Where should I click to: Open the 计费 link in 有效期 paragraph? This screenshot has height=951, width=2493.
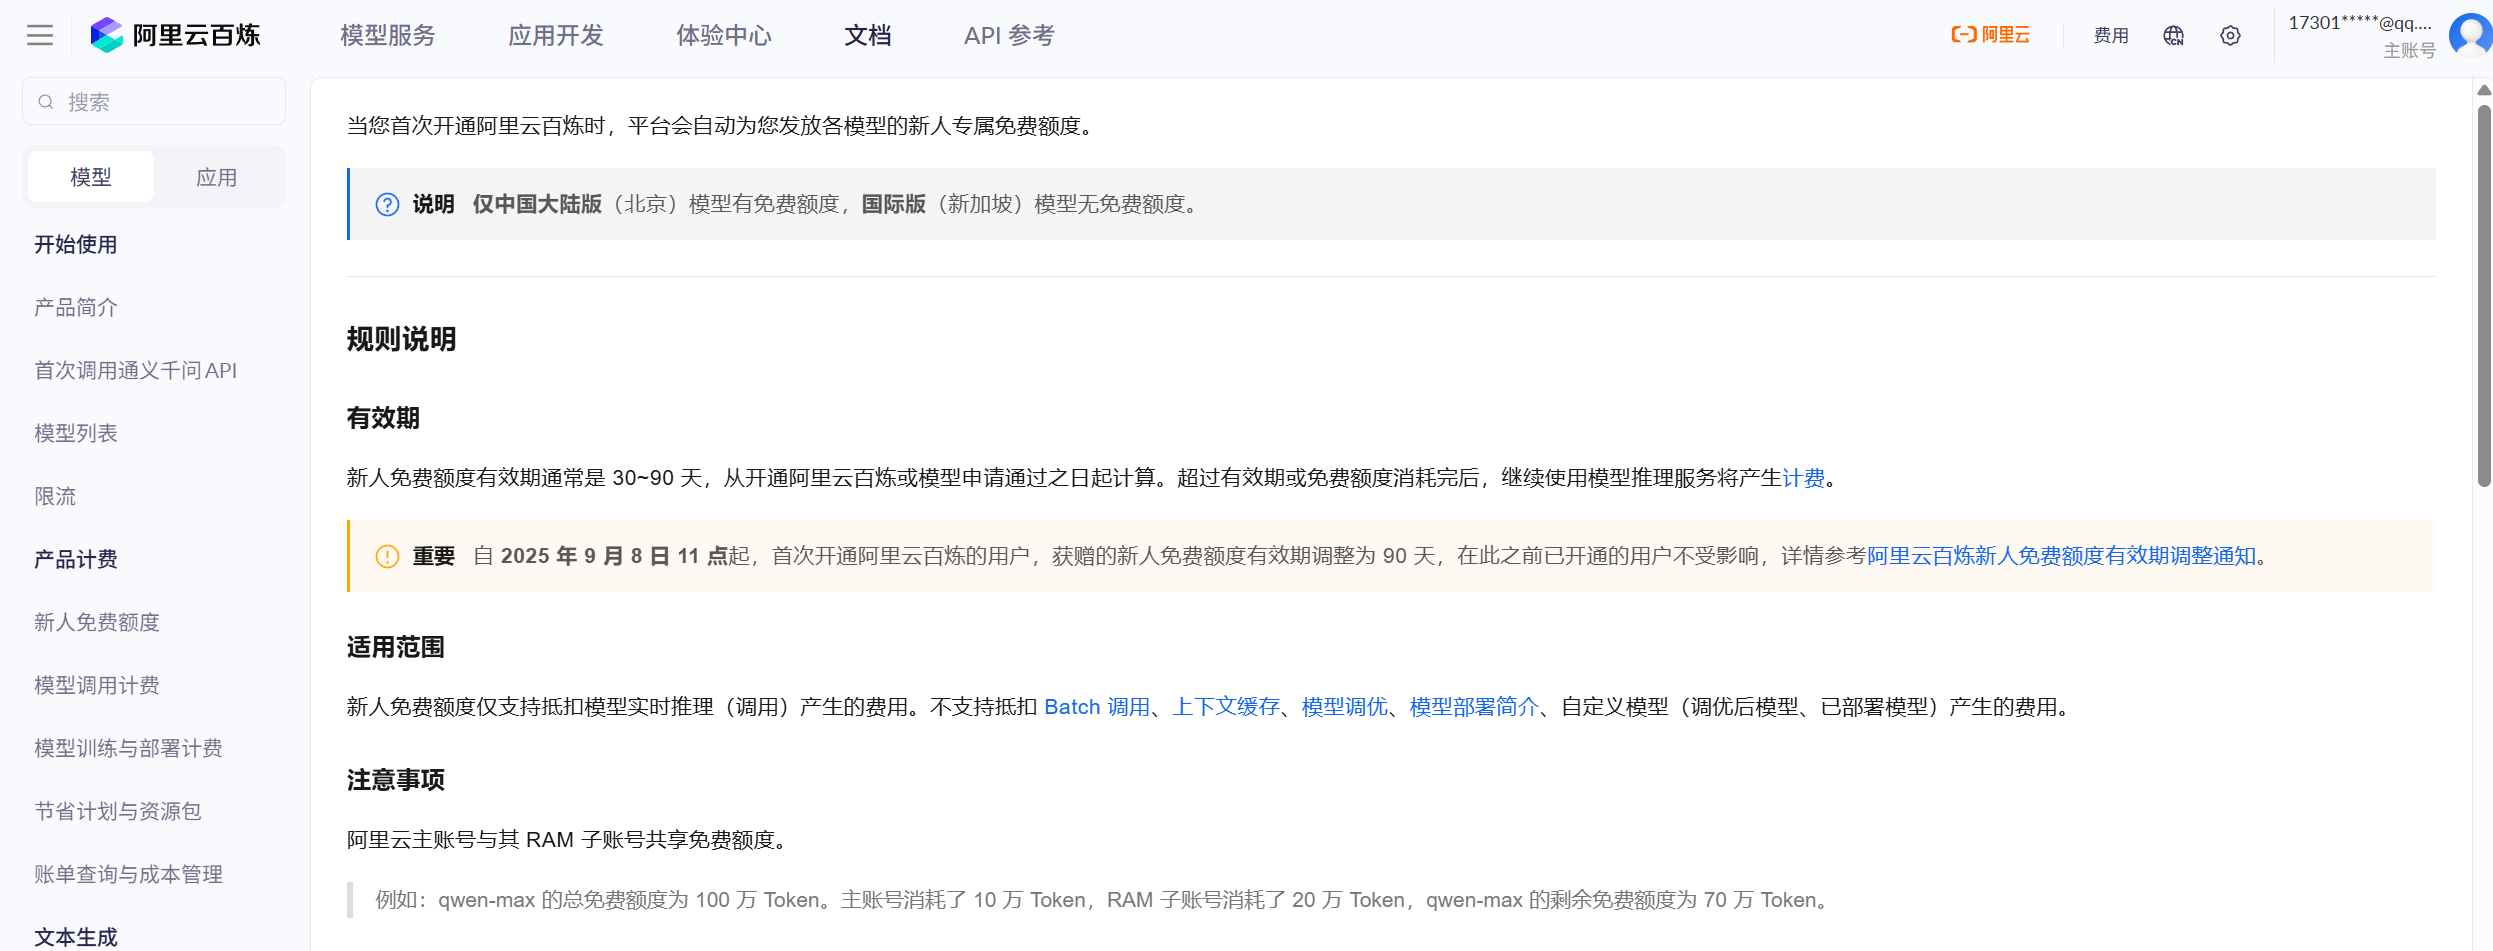point(1803,478)
